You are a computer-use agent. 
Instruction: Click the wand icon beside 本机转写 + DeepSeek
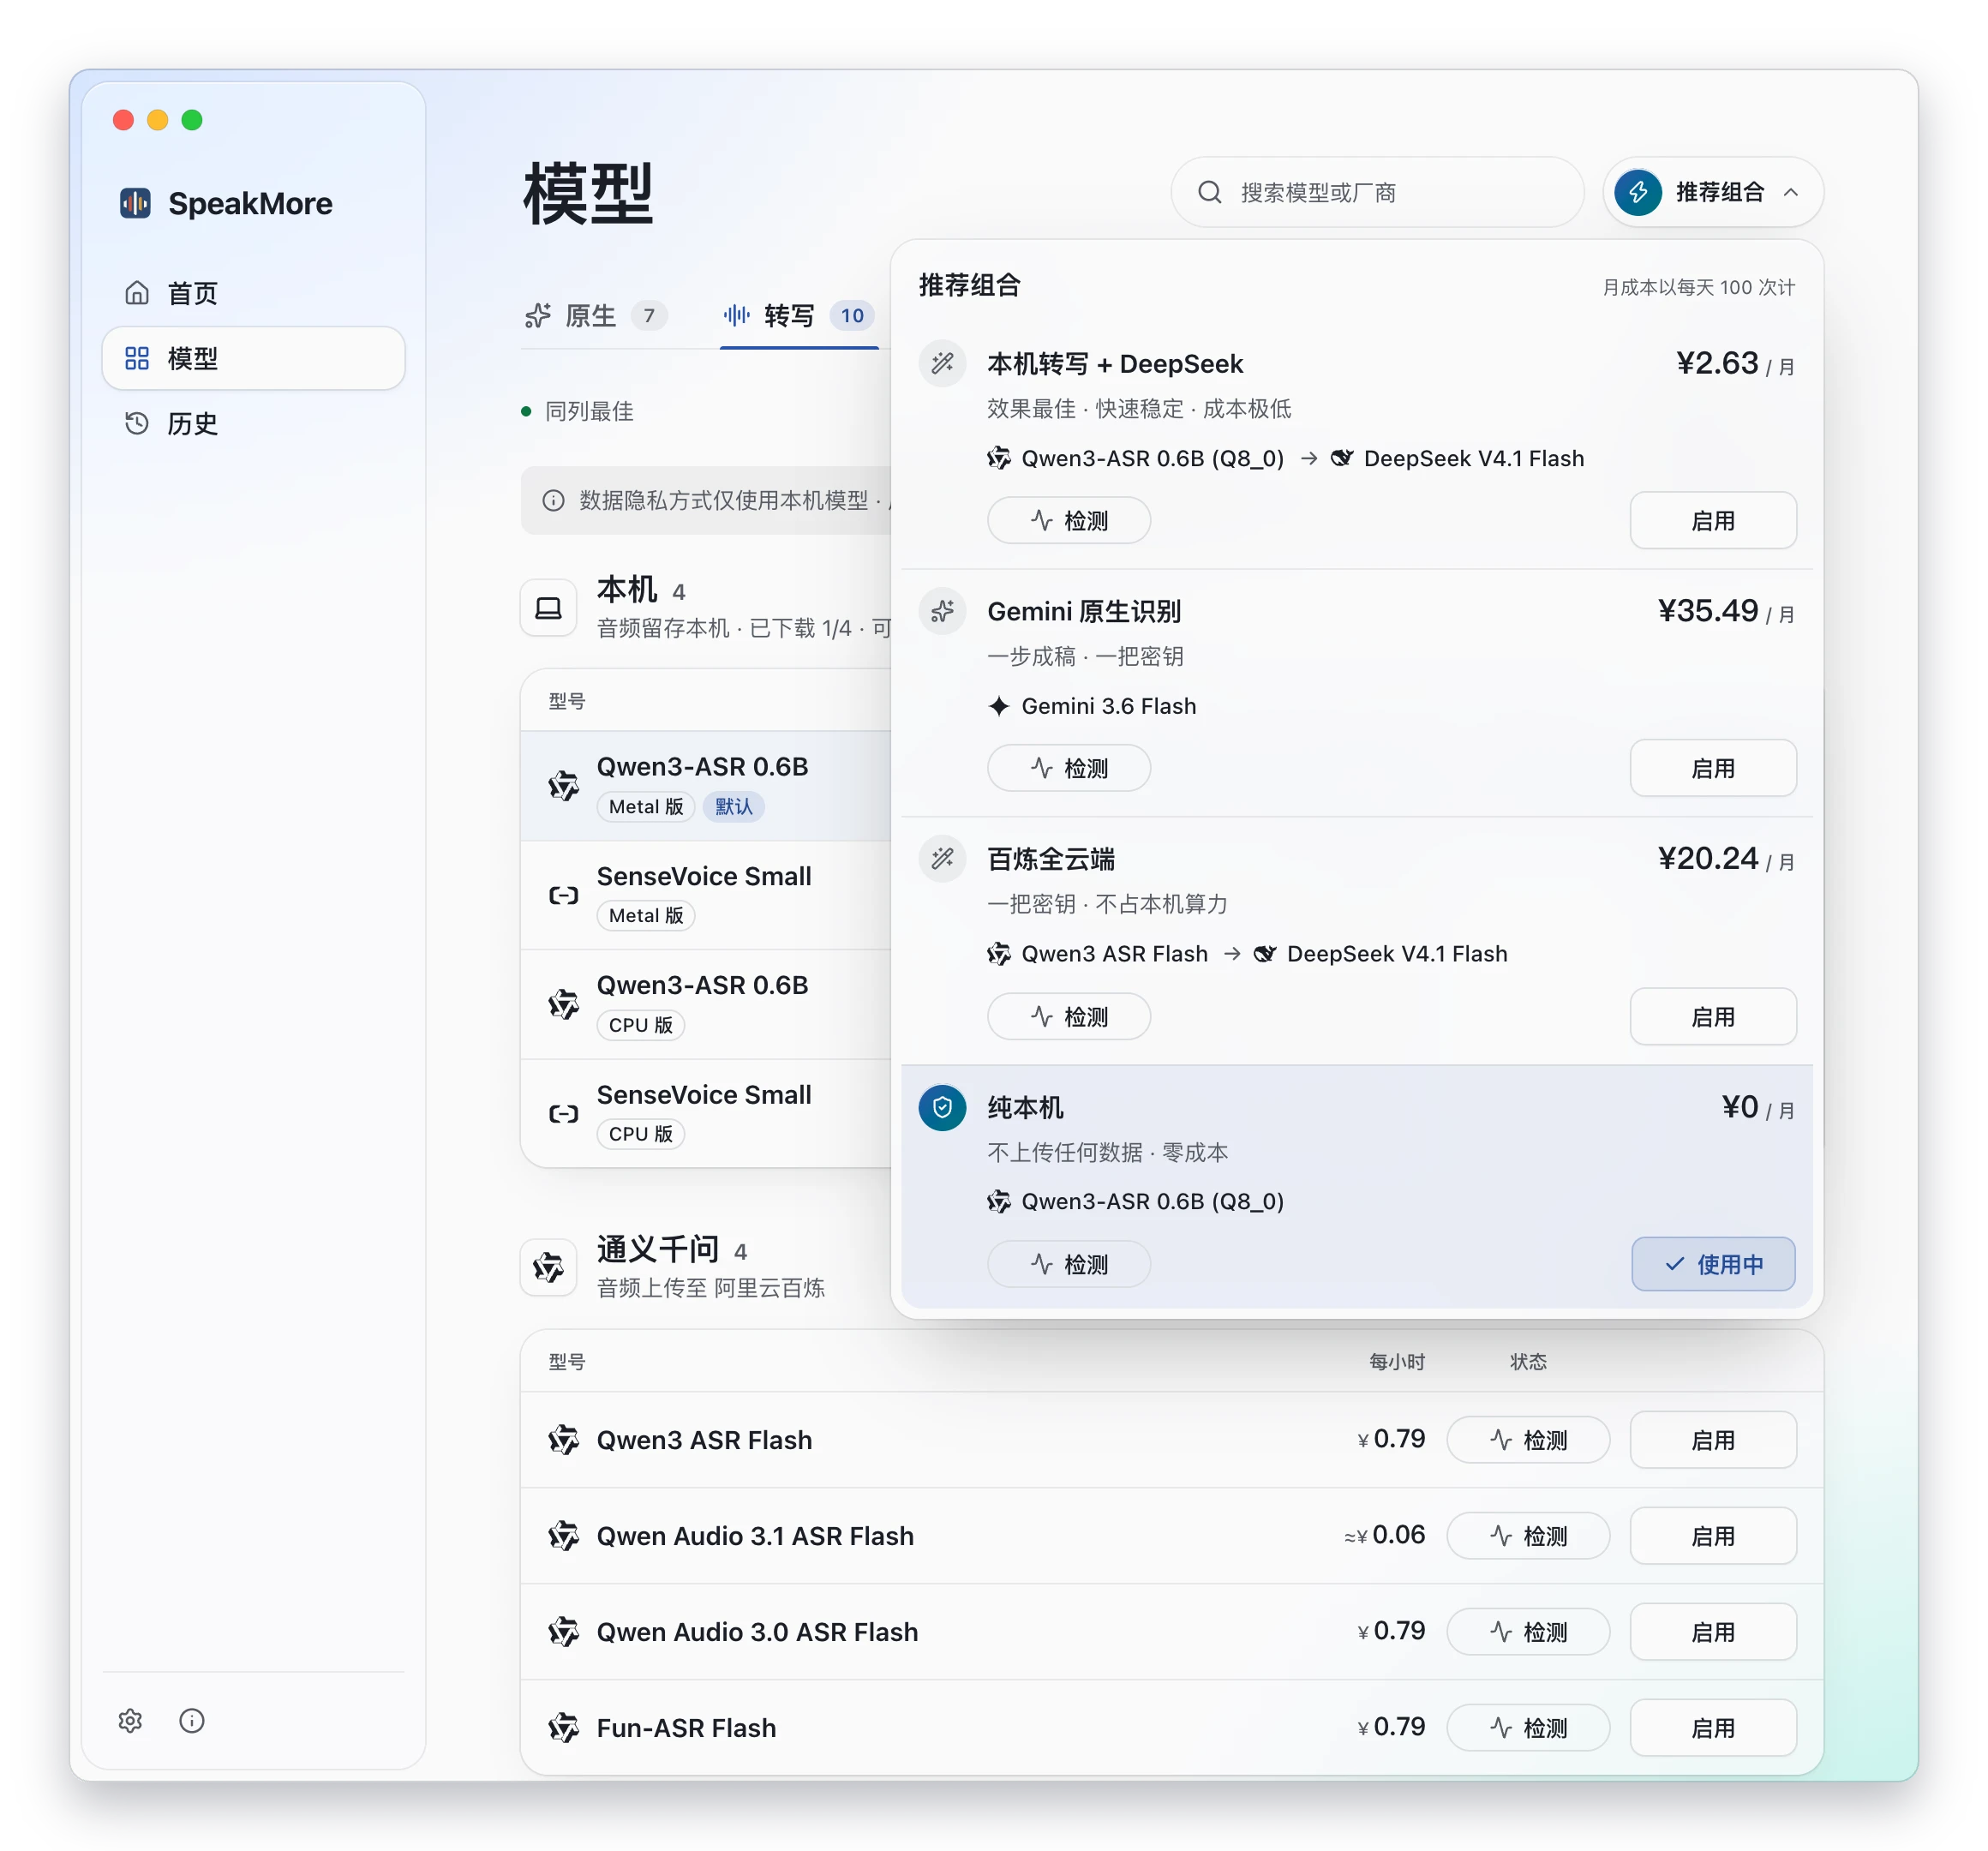point(942,363)
